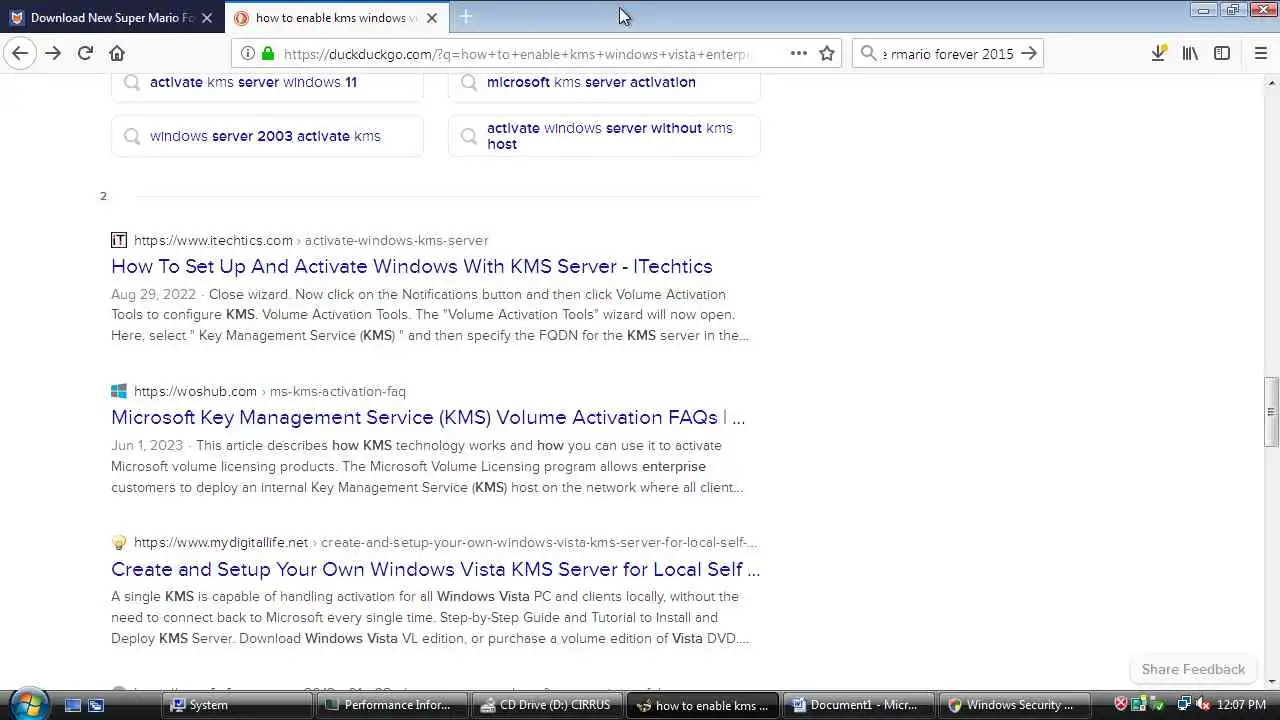Open Microsoft Key Management Service FAQs result

click(428, 417)
